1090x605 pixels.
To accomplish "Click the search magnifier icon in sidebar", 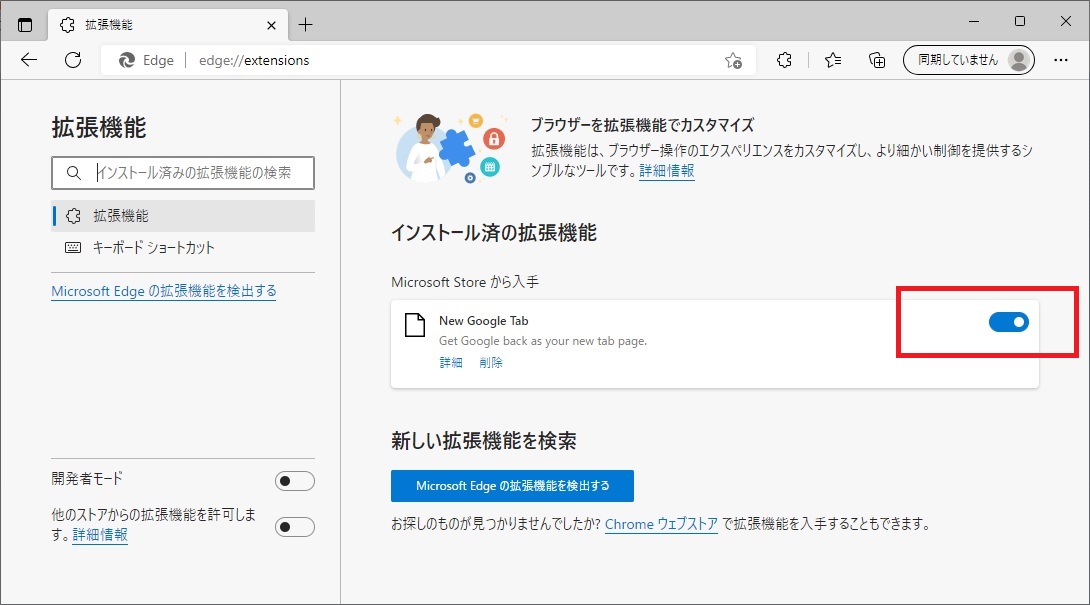I will pos(74,172).
